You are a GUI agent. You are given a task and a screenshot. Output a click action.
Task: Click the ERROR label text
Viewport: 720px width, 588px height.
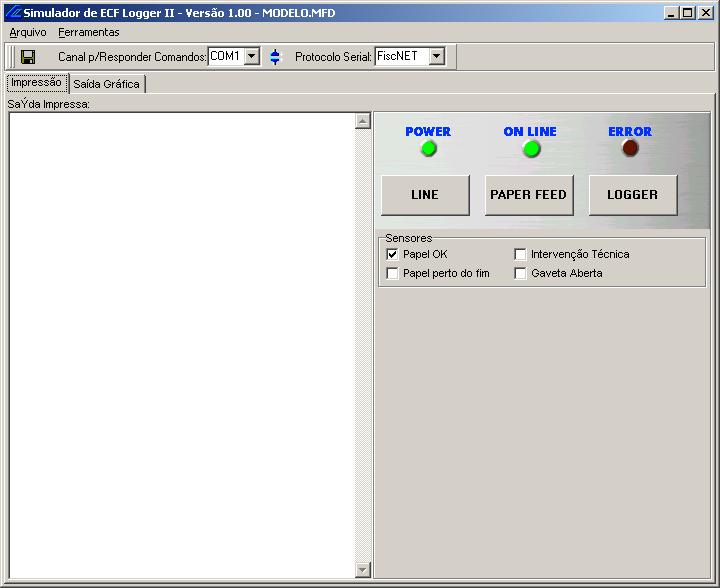(x=630, y=131)
